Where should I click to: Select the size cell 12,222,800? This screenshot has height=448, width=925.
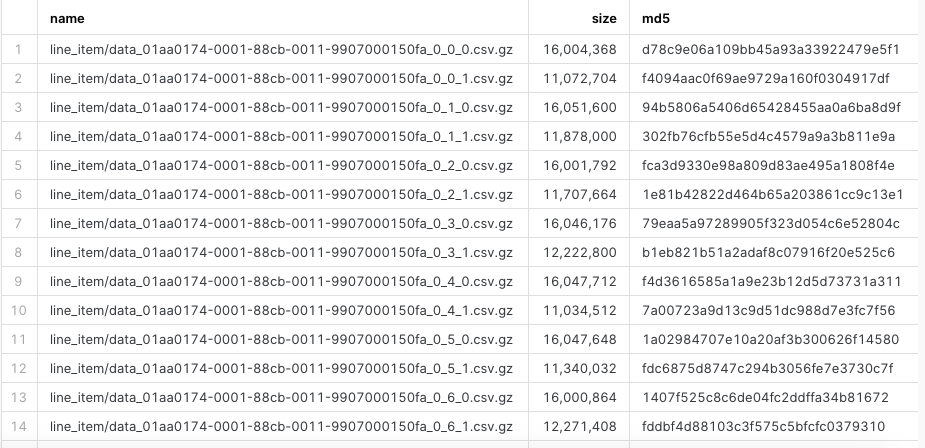(580, 252)
